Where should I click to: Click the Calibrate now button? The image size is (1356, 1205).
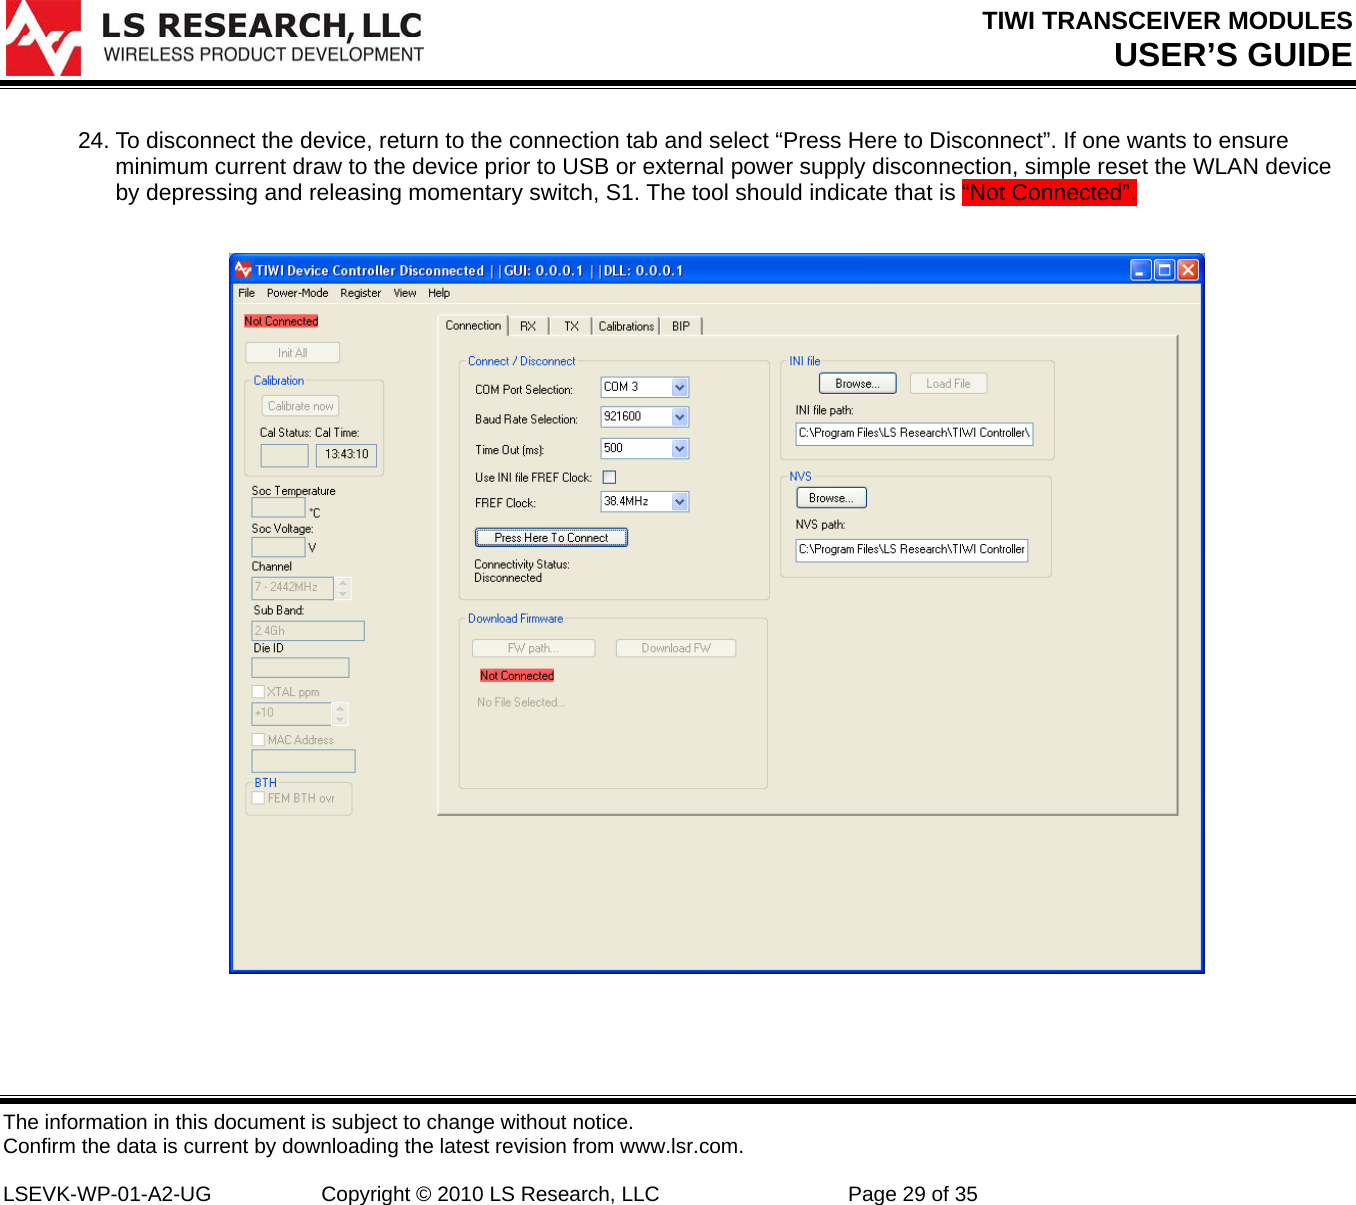[301, 406]
